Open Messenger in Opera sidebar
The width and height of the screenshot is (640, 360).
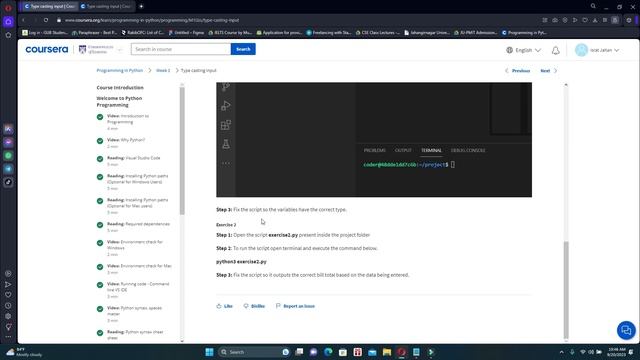(x=8, y=142)
